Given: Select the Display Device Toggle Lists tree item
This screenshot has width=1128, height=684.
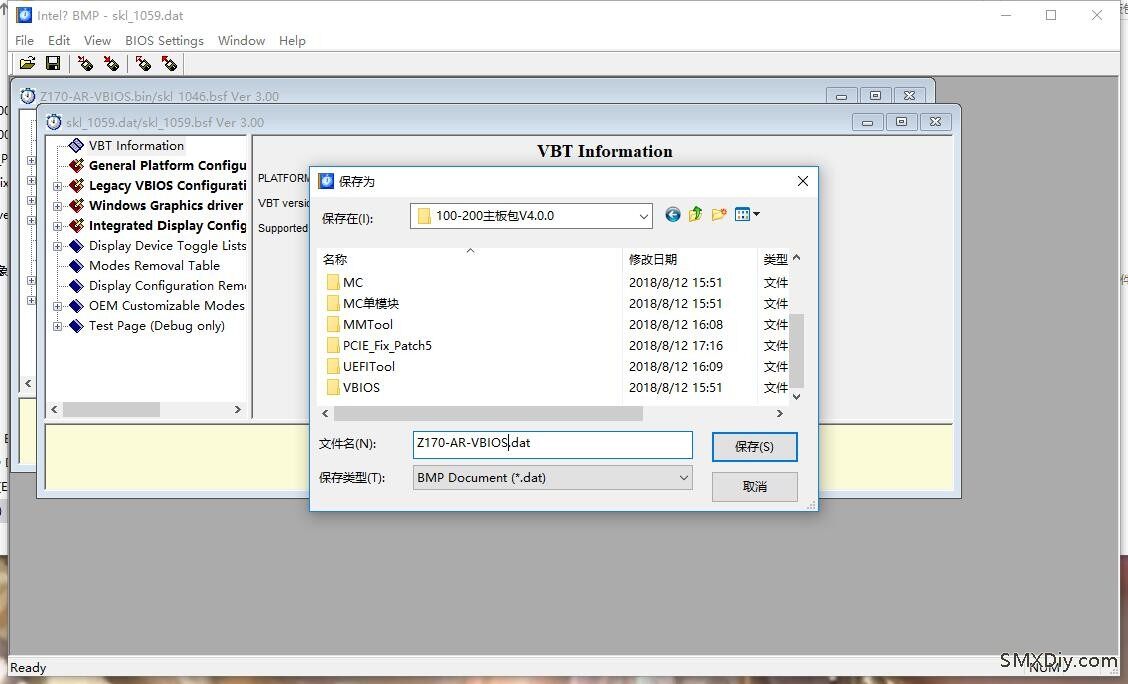Looking at the screenshot, I should [x=168, y=246].
